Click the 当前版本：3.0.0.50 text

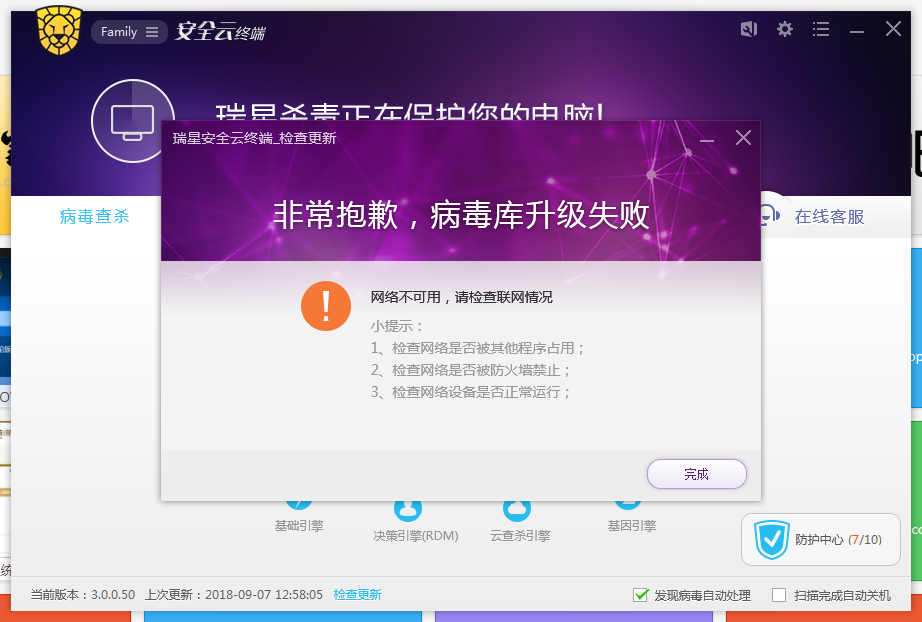tap(83, 595)
